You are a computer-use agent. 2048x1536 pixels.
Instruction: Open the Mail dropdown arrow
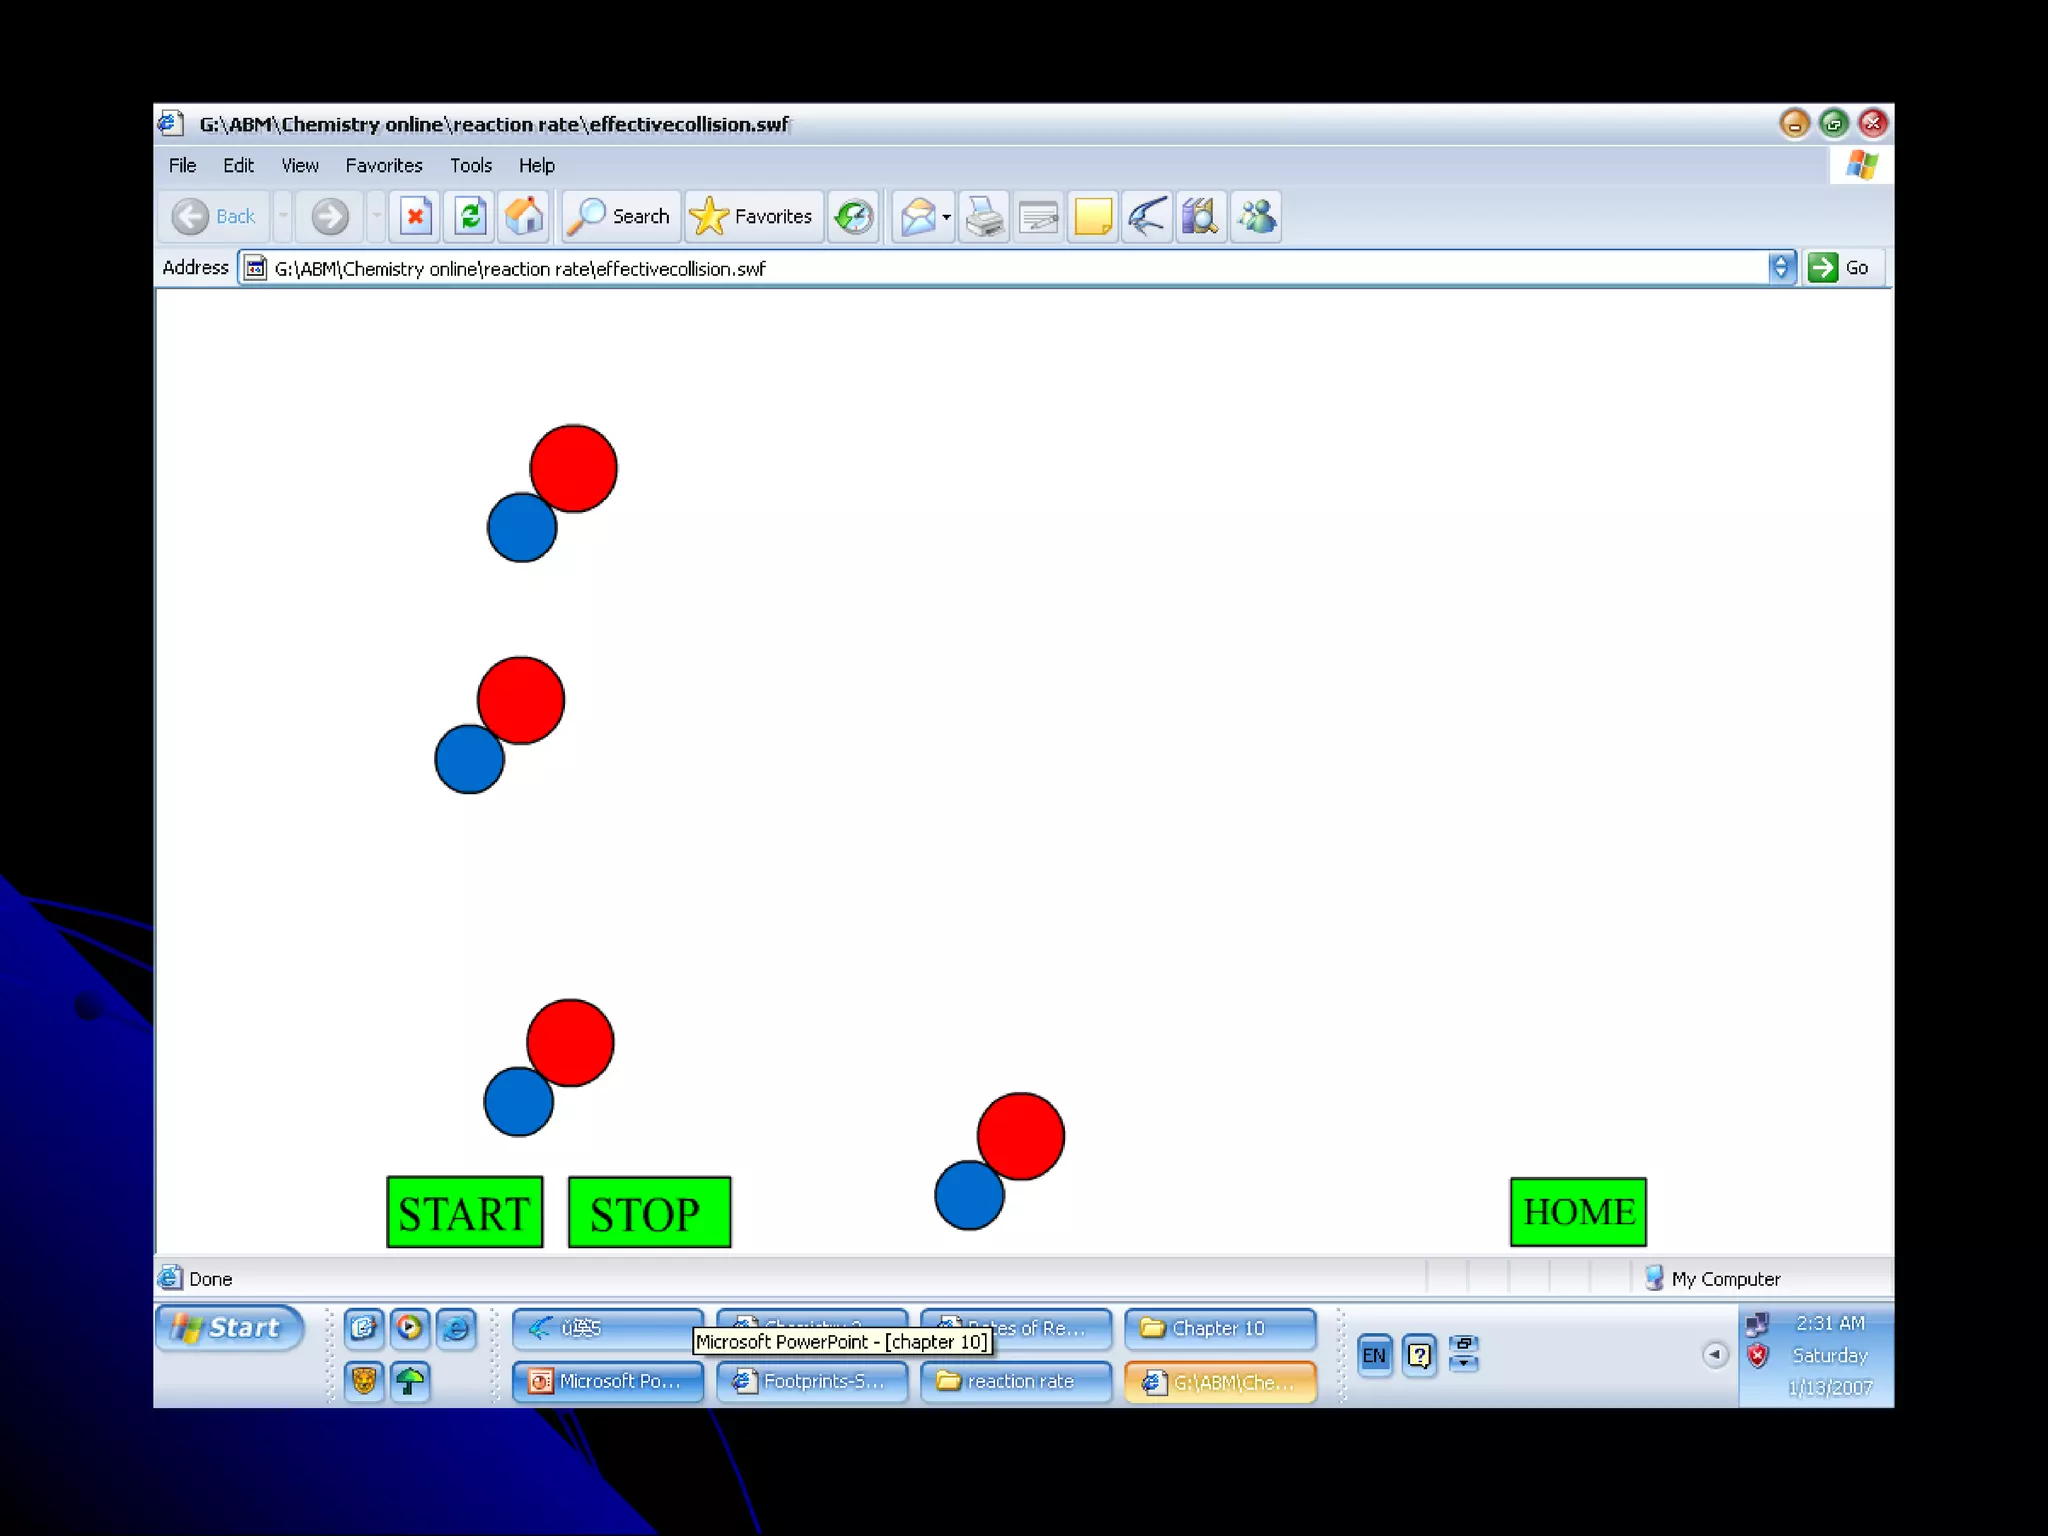pos(946,217)
